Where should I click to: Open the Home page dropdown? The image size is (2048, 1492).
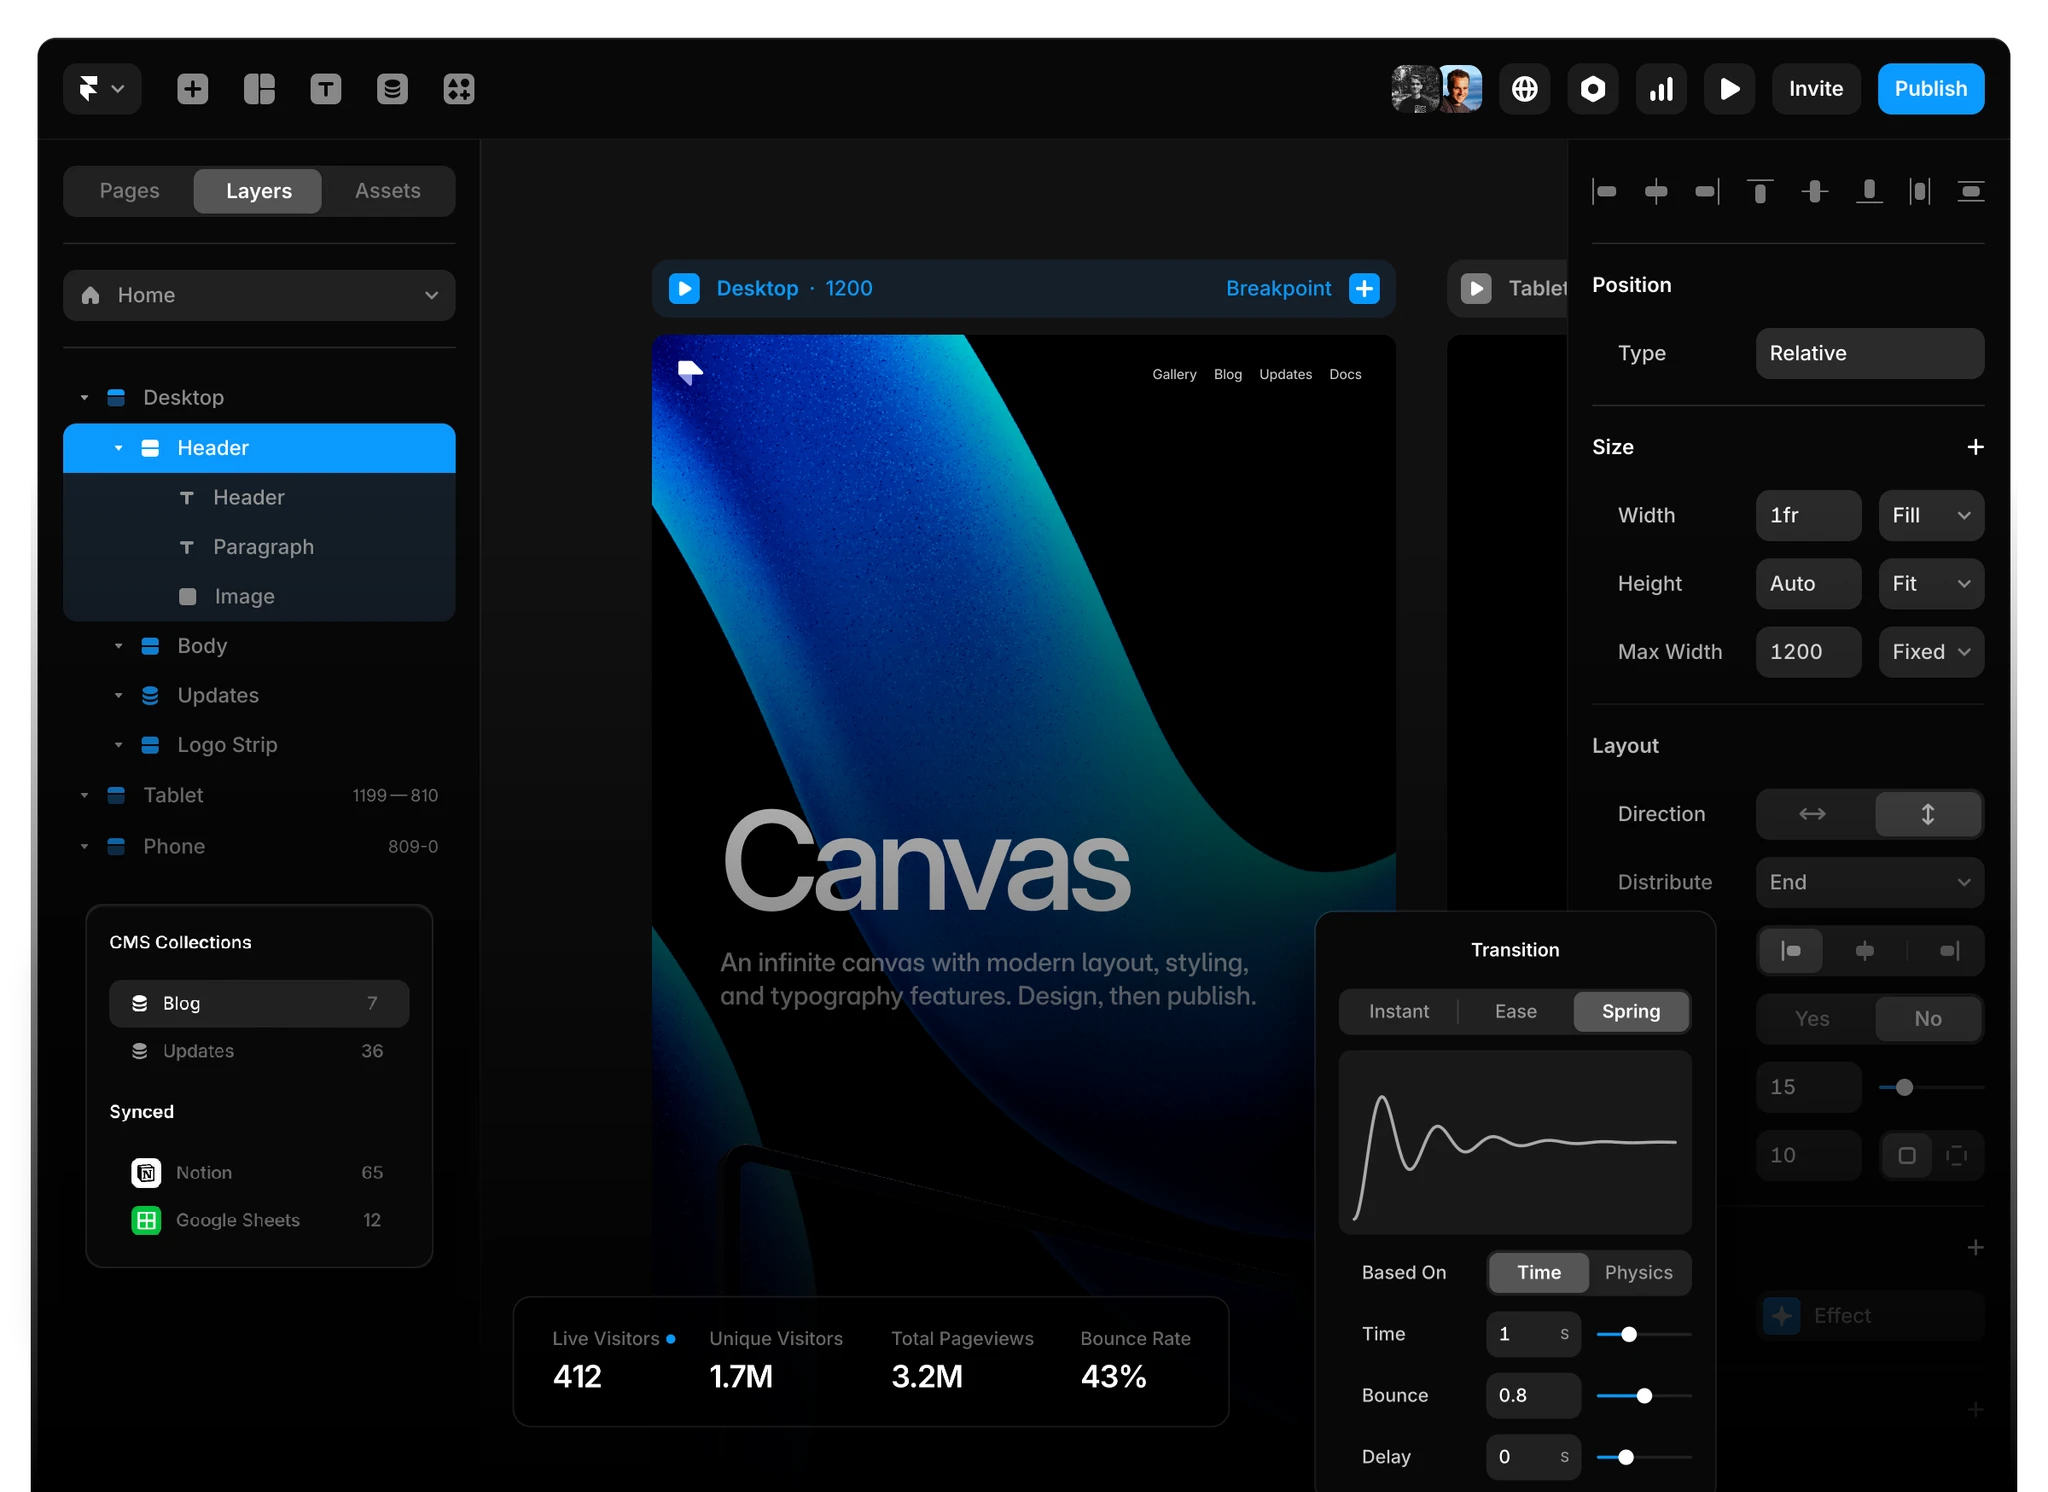(x=259, y=295)
